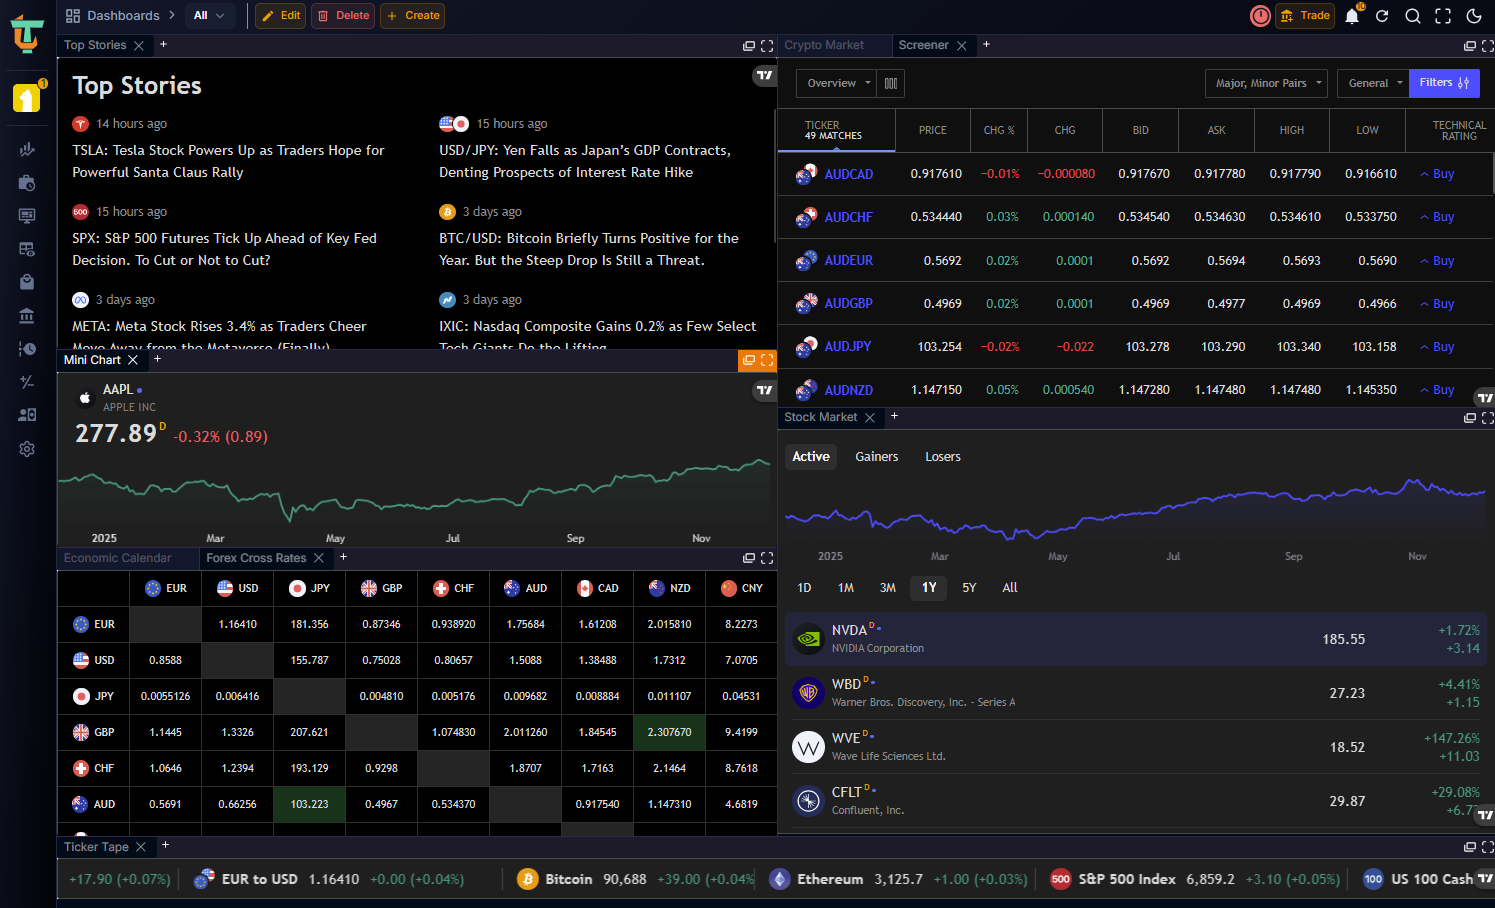Open the settings gear in the sidebar
The image size is (1495, 908).
pyautogui.click(x=27, y=449)
